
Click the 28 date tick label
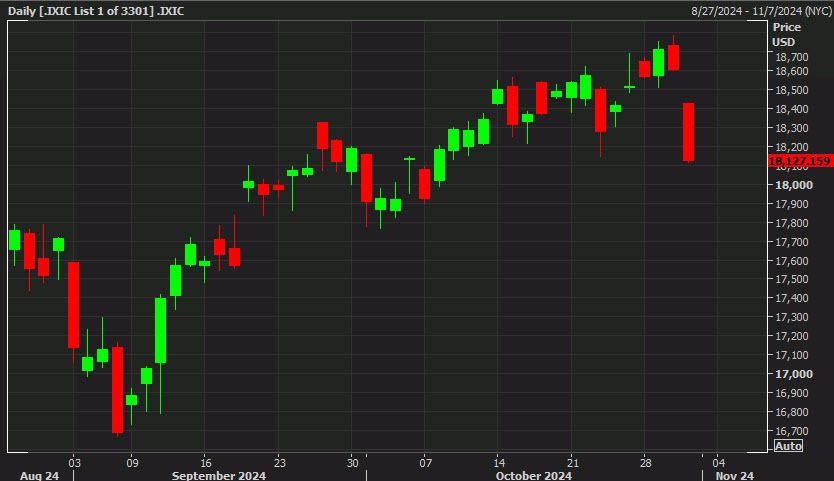point(645,463)
